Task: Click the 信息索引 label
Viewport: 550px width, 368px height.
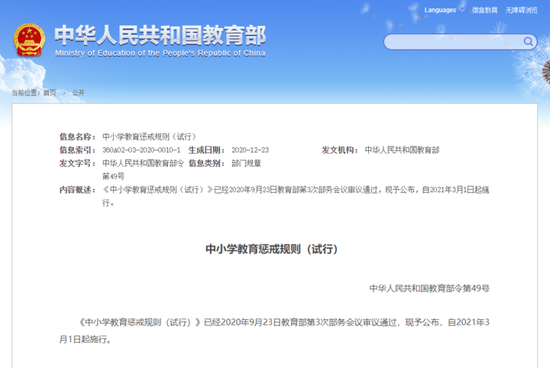Action: [x=77, y=150]
